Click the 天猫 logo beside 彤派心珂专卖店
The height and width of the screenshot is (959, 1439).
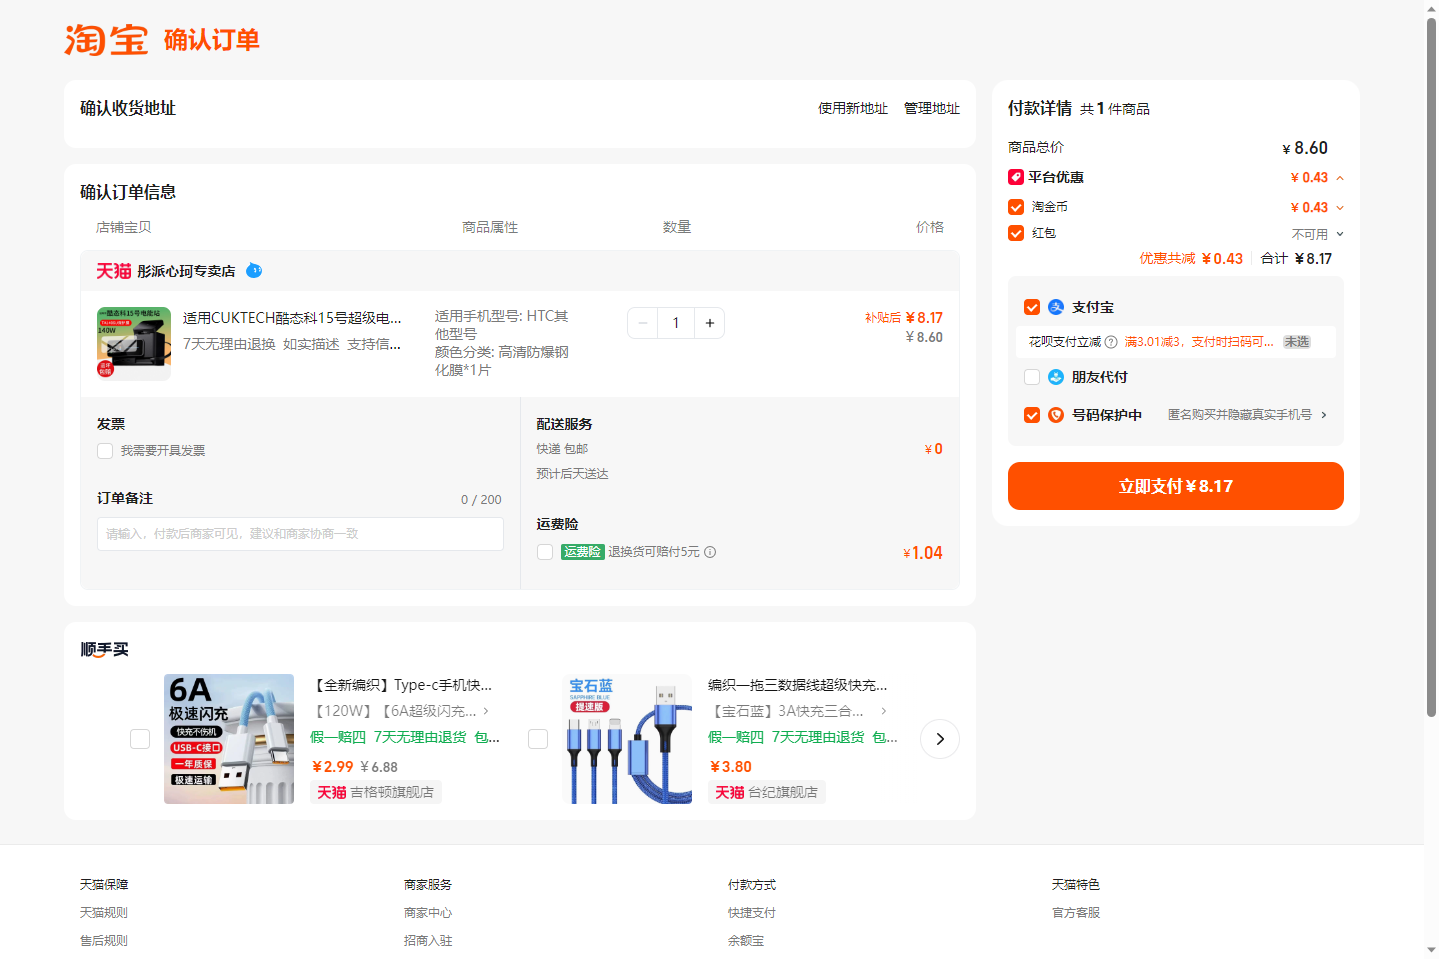(114, 271)
